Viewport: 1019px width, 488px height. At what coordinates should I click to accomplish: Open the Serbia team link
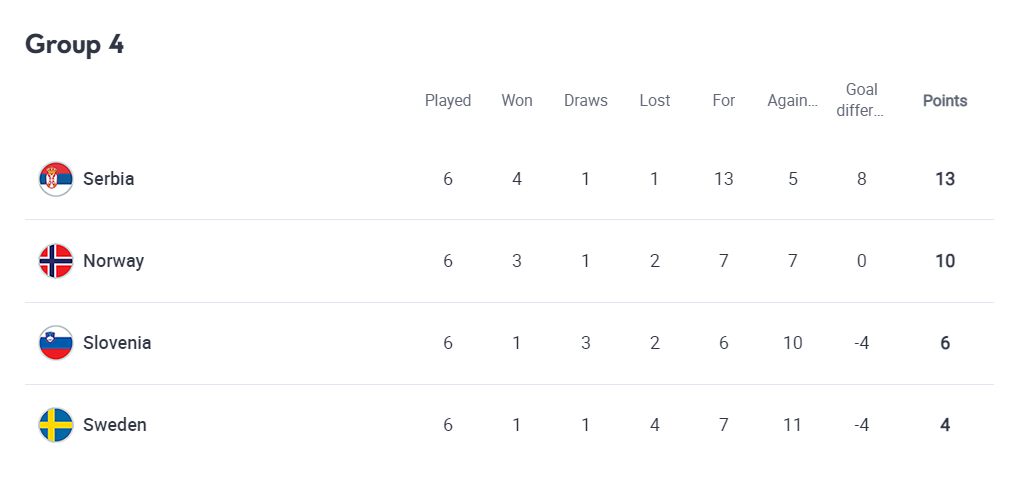point(109,179)
